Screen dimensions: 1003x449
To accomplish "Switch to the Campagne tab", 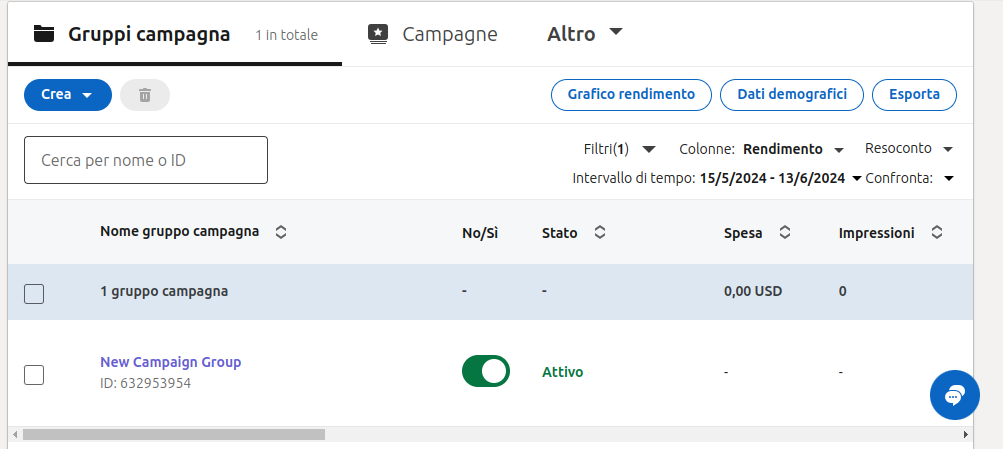I will pos(433,35).
